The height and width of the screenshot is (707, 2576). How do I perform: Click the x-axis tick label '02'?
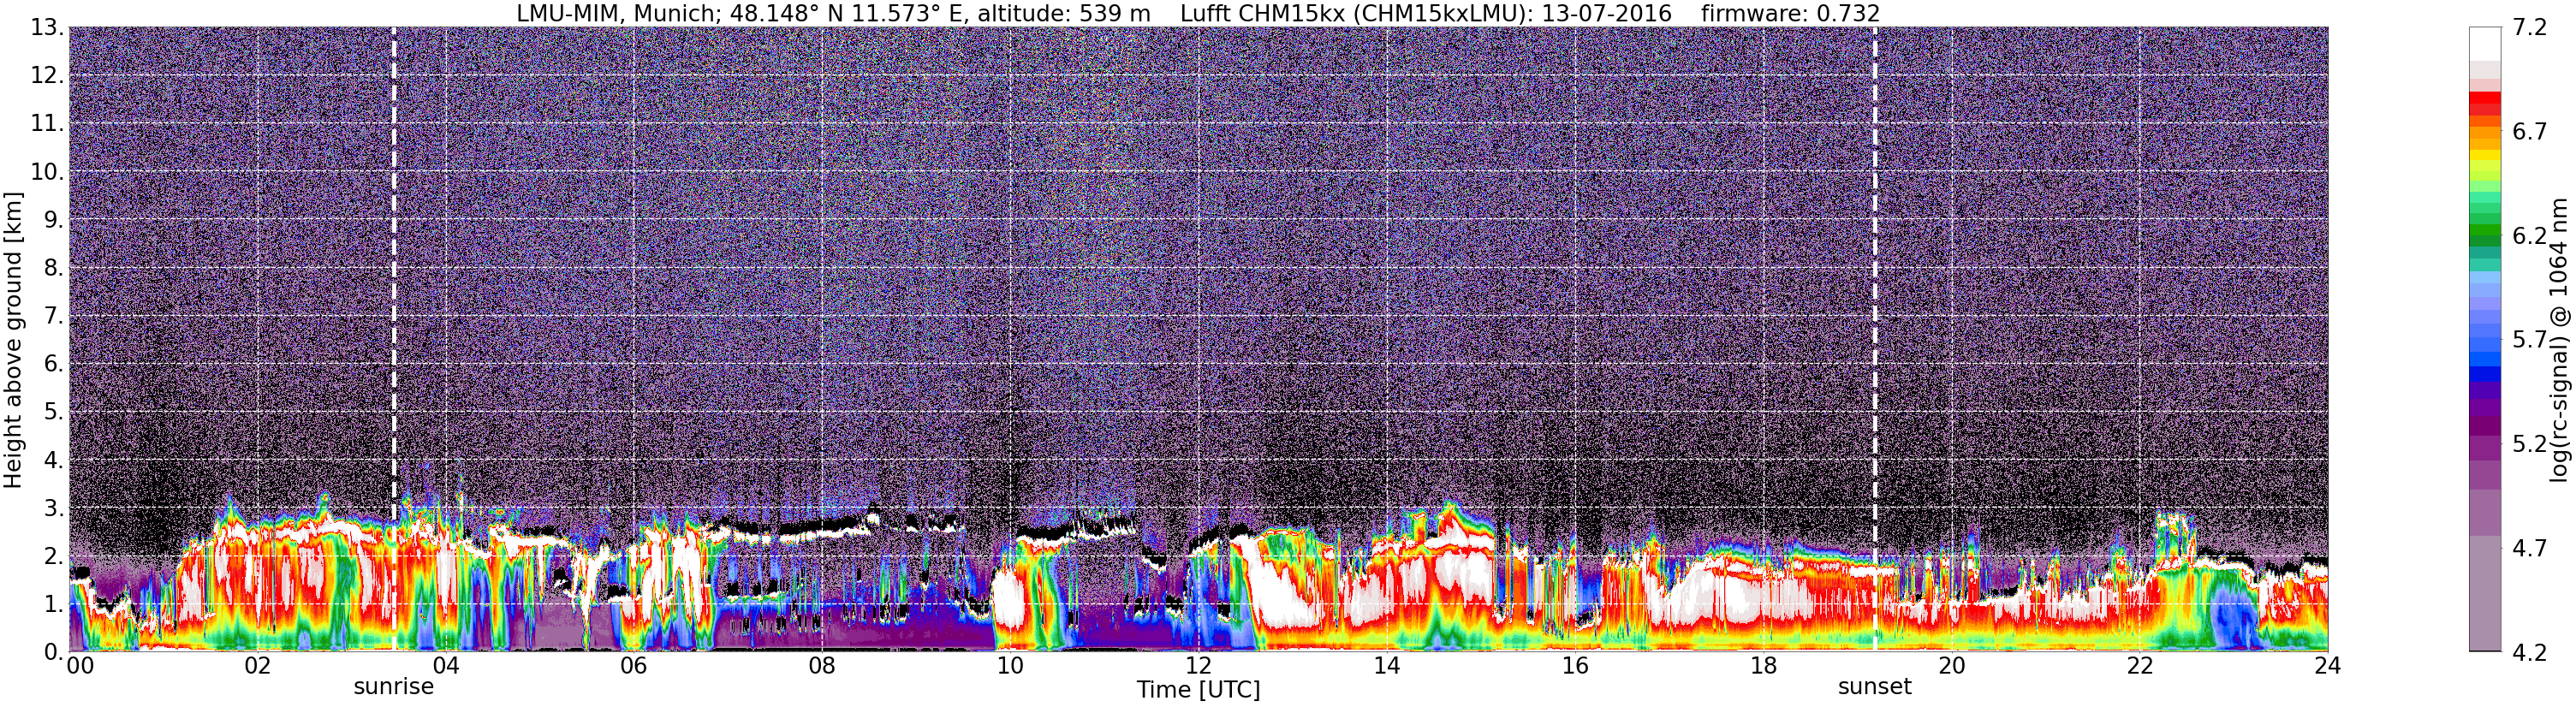pos(257,666)
